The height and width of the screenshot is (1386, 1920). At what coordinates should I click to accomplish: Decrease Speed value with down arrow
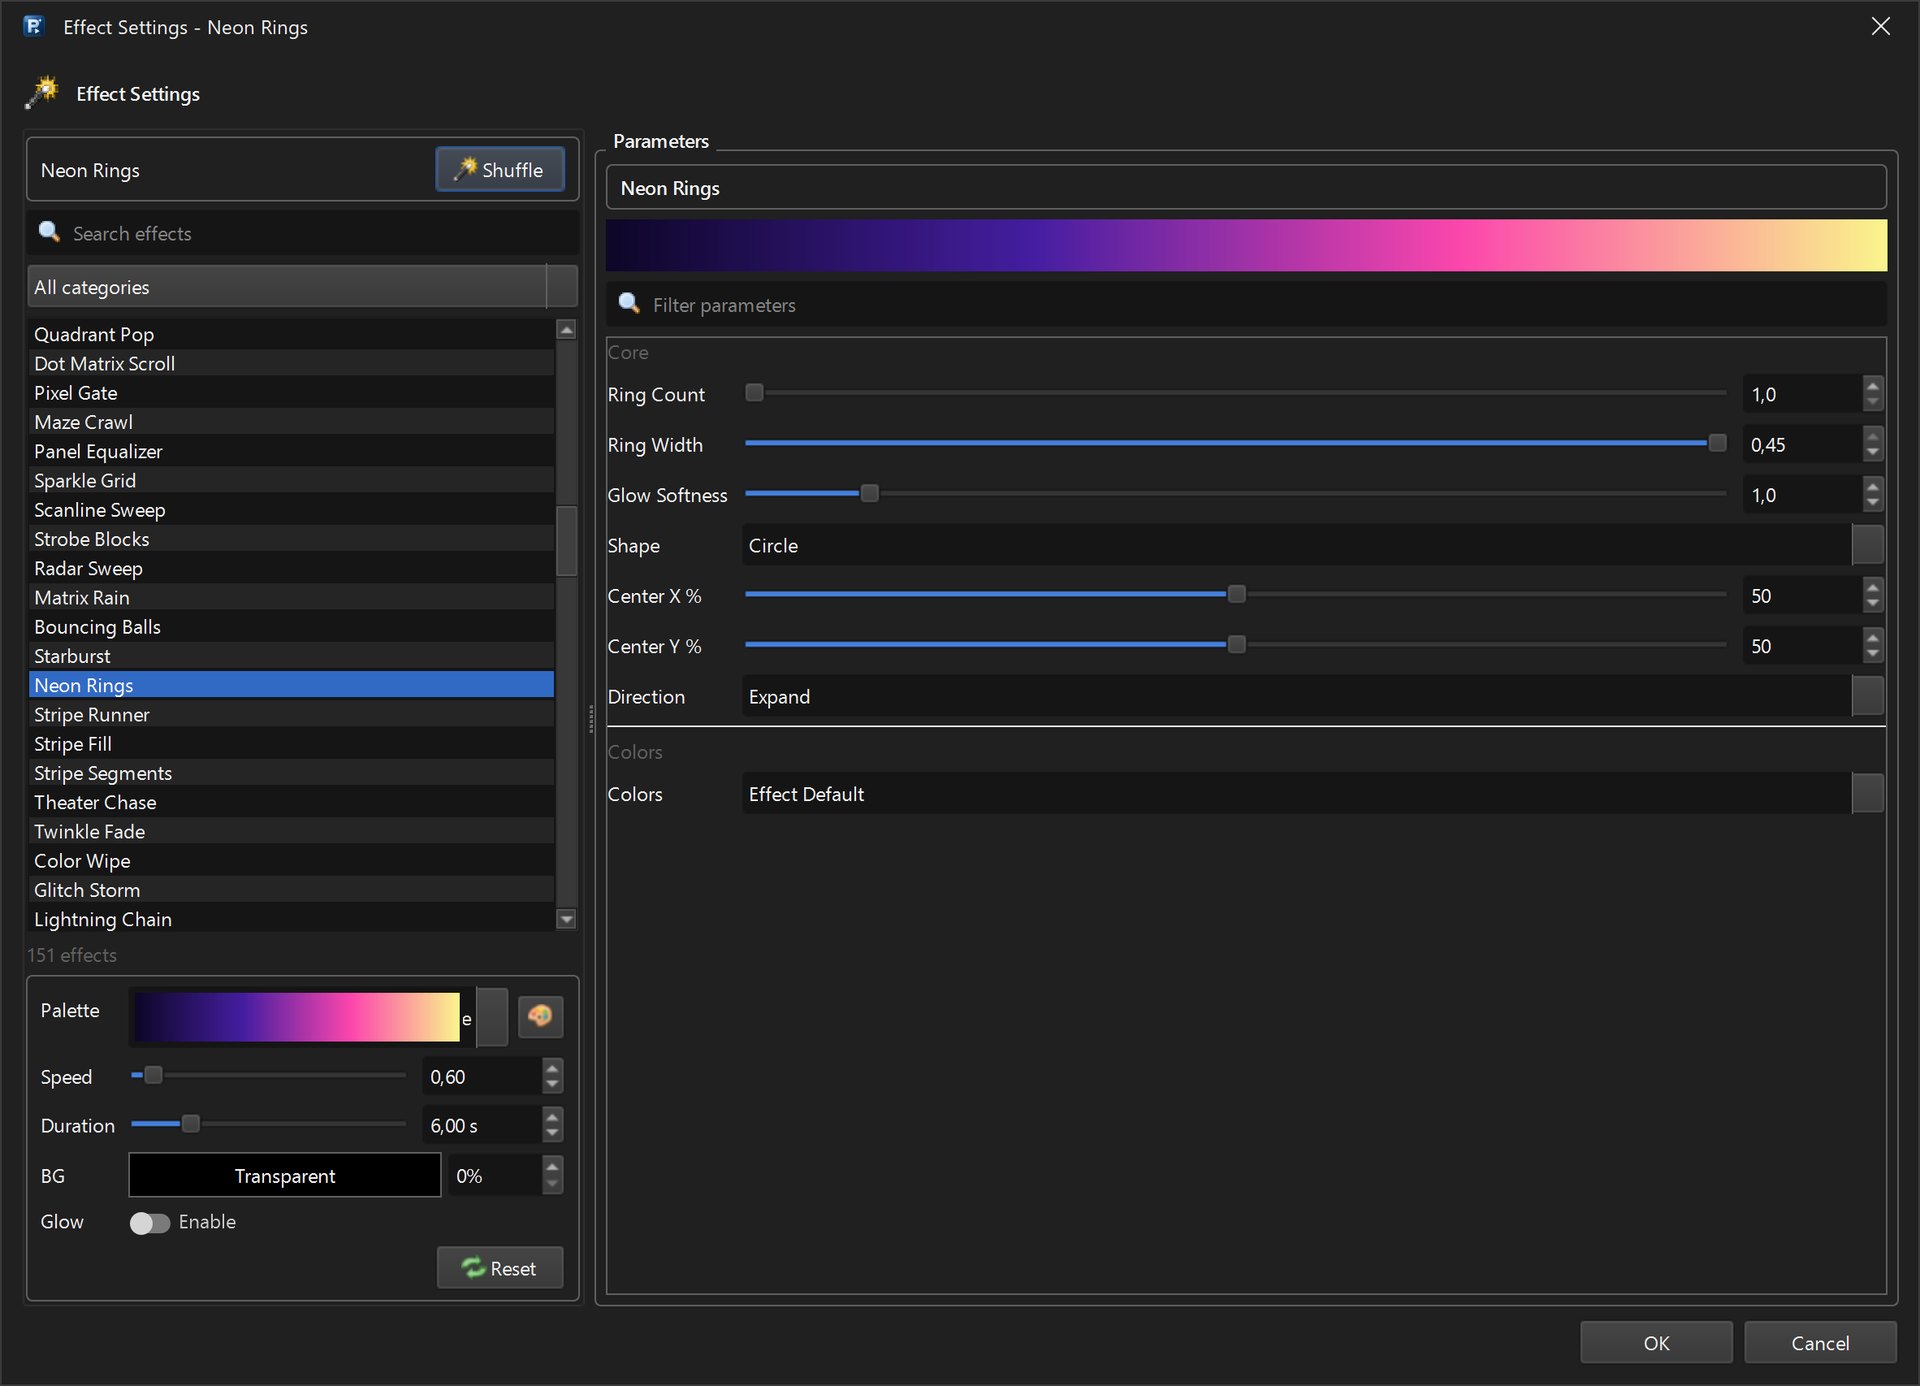point(552,1085)
